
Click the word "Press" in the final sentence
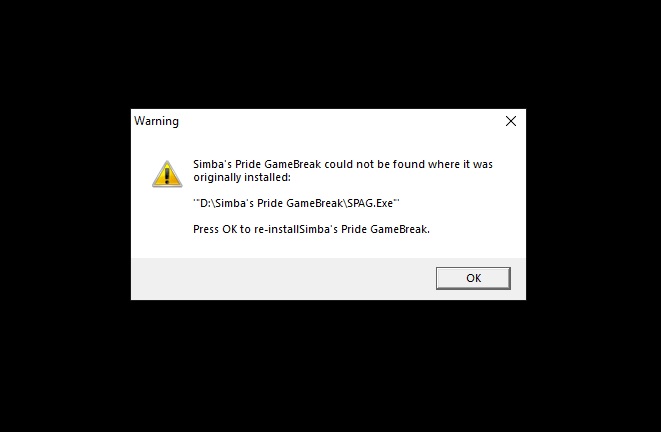coord(206,229)
